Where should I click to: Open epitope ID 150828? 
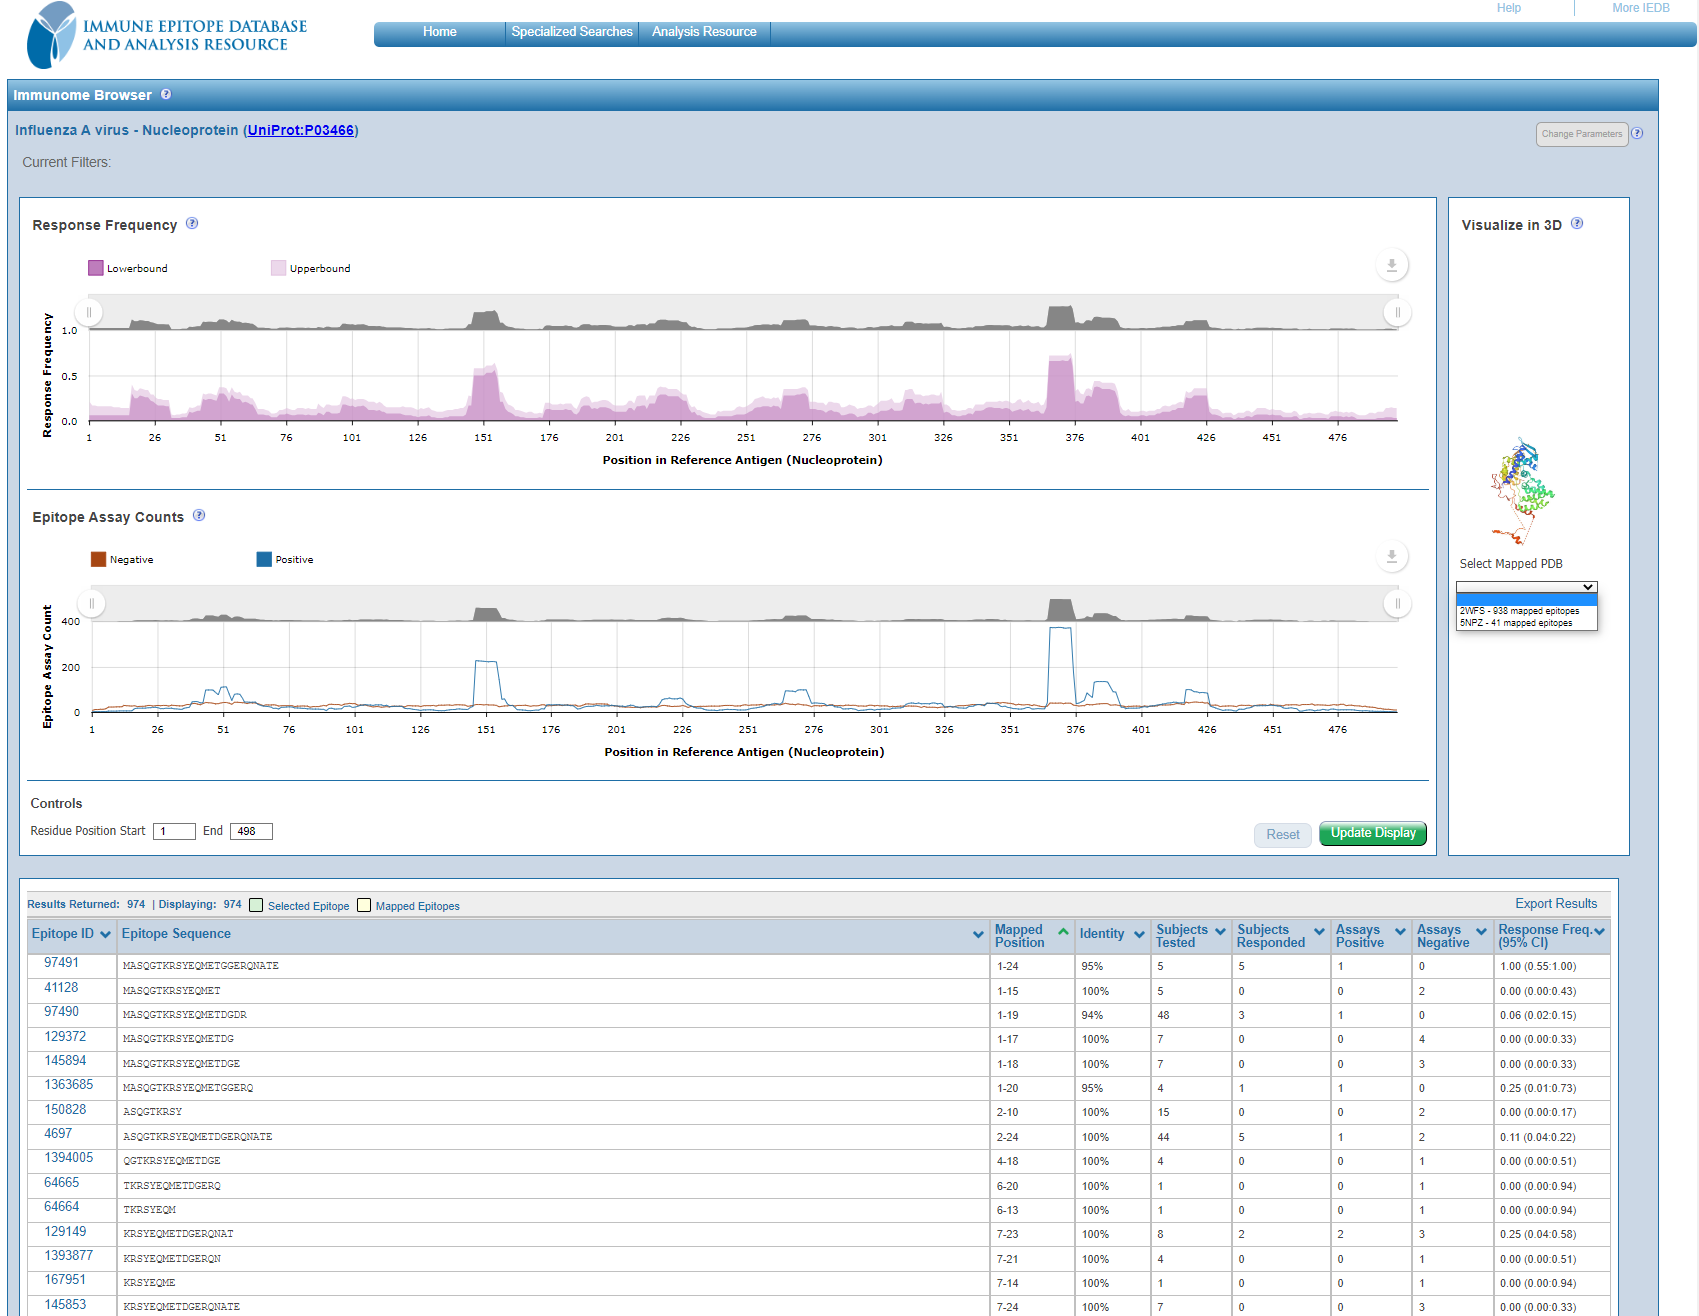[x=65, y=1110]
